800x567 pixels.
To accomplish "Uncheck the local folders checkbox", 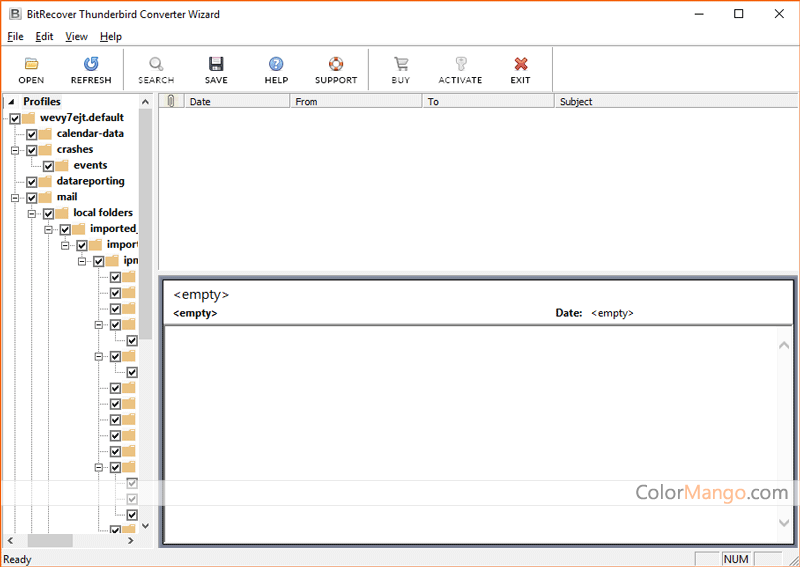I will coord(48,213).
